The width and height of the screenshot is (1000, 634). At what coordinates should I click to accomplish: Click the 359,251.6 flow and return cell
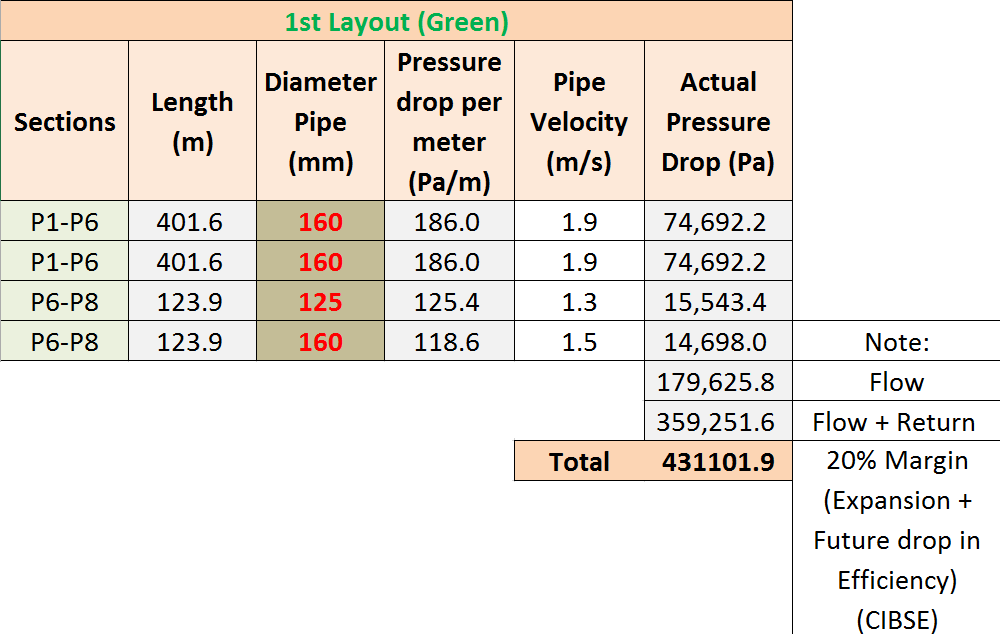click(718, 422)
